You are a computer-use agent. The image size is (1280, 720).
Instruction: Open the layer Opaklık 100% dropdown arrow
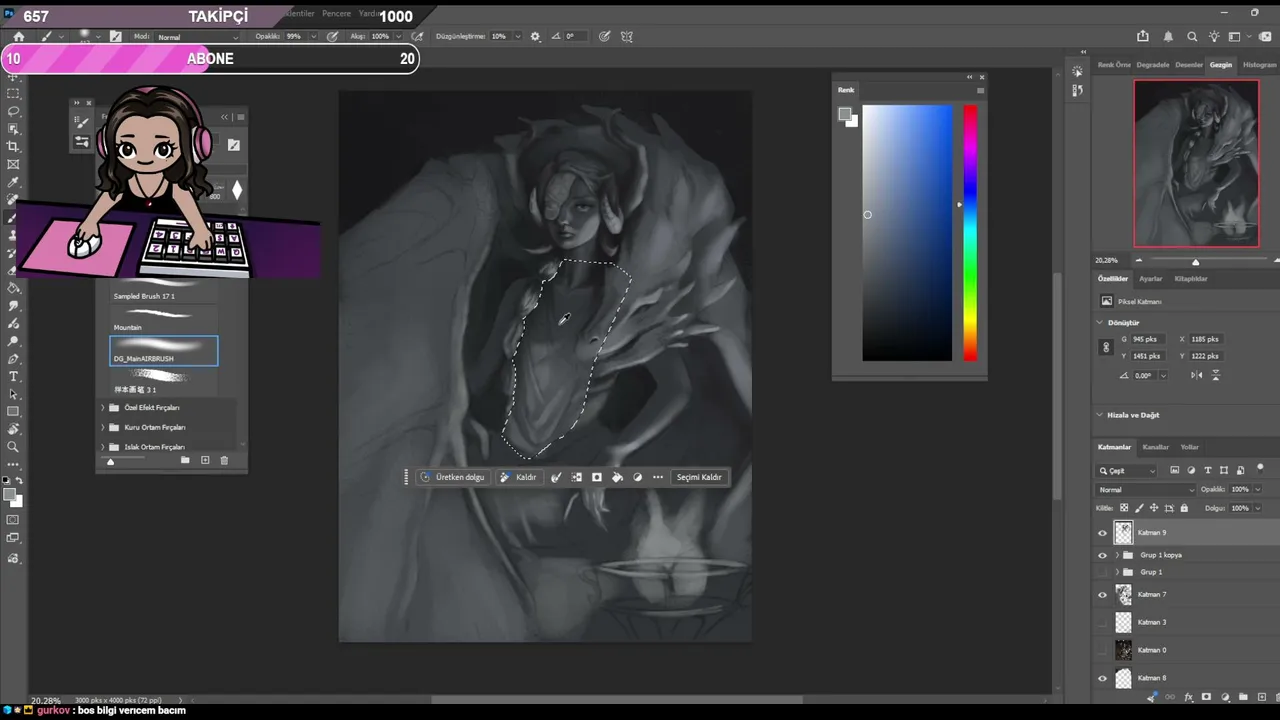tap(1258, 490)
